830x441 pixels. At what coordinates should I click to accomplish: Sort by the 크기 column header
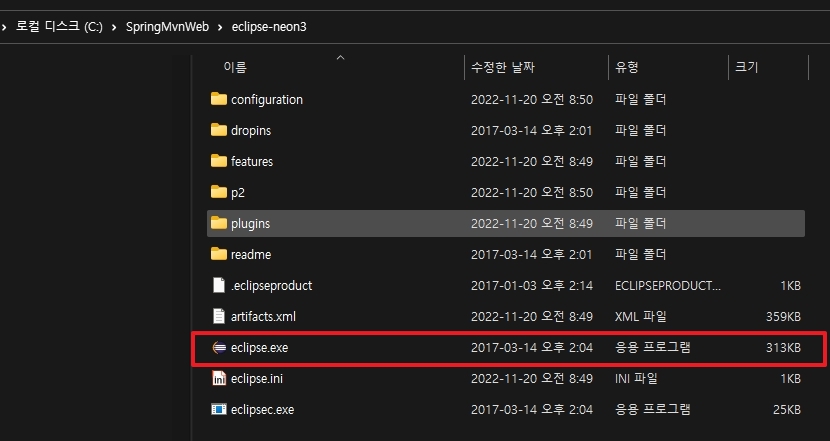pyautogui.click(x=746, y=67)
